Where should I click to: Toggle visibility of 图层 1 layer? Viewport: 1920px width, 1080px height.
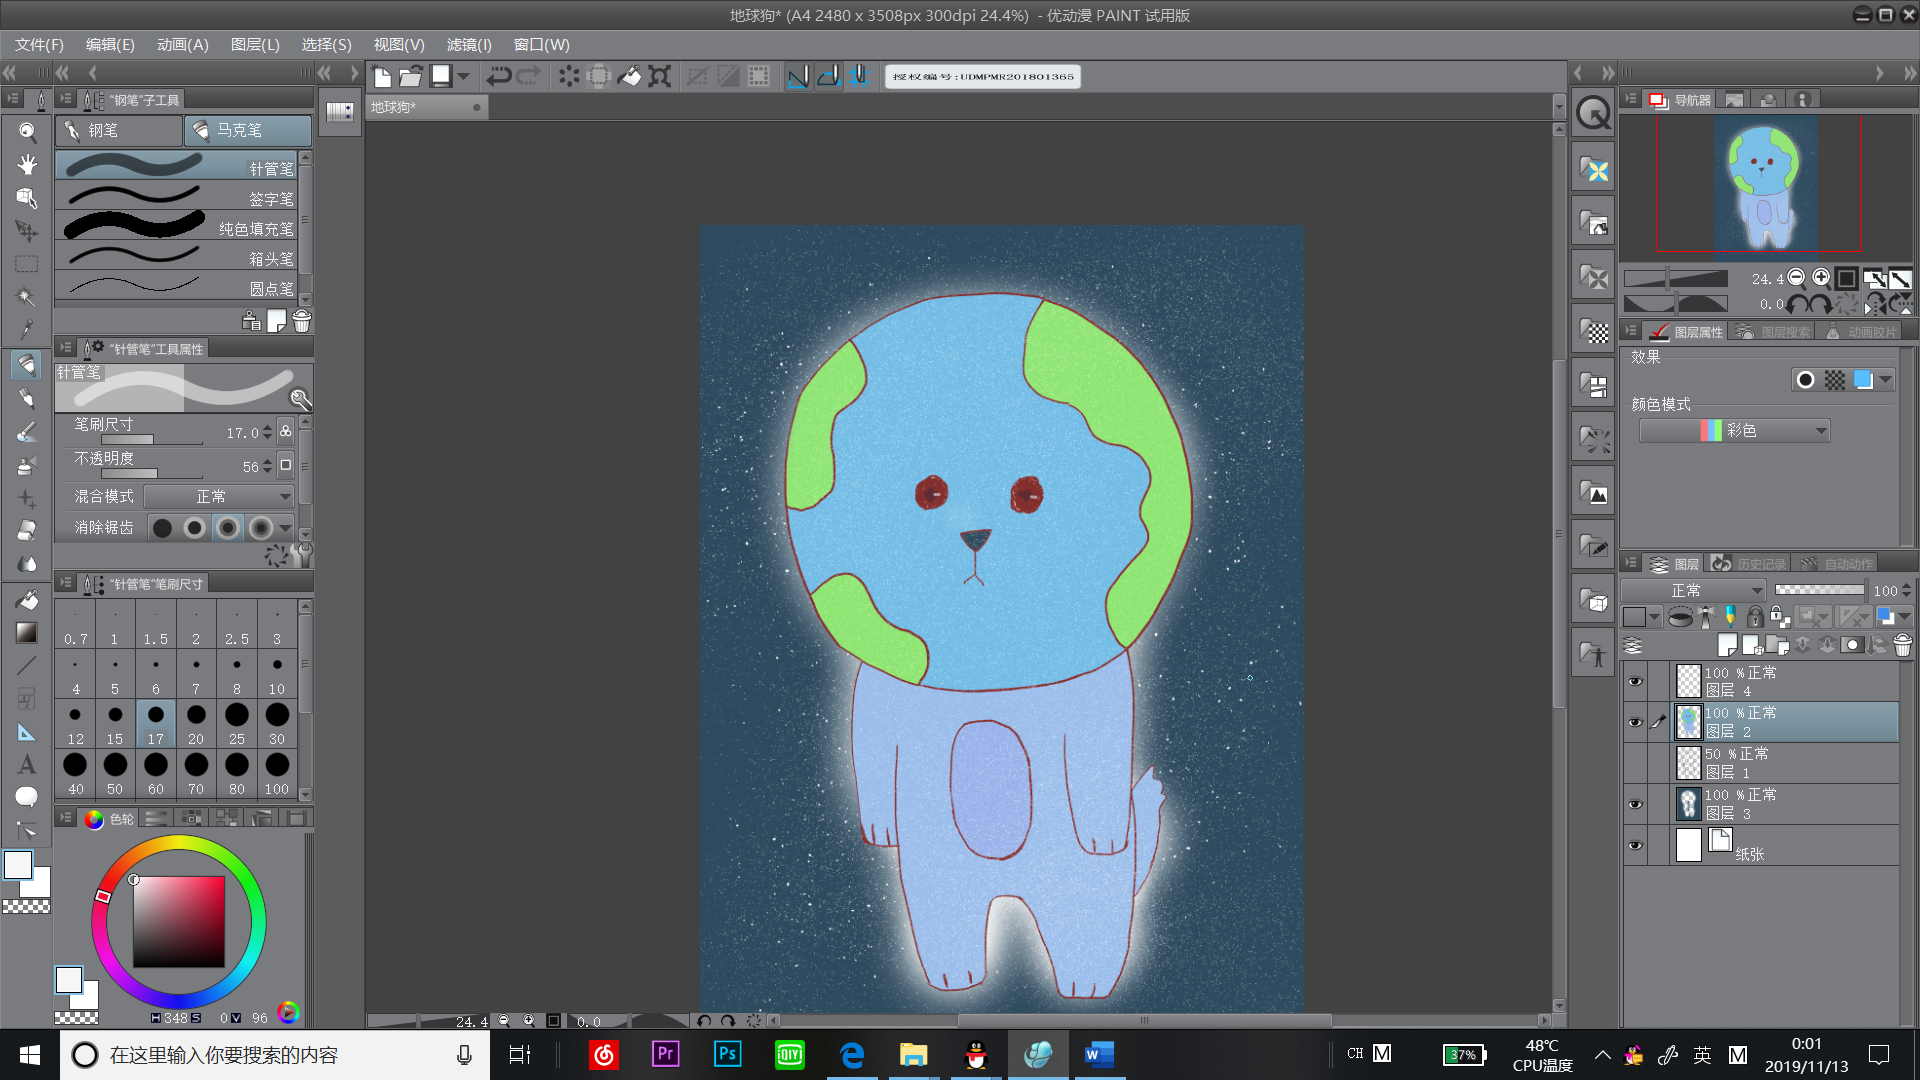pos(1635,763)
